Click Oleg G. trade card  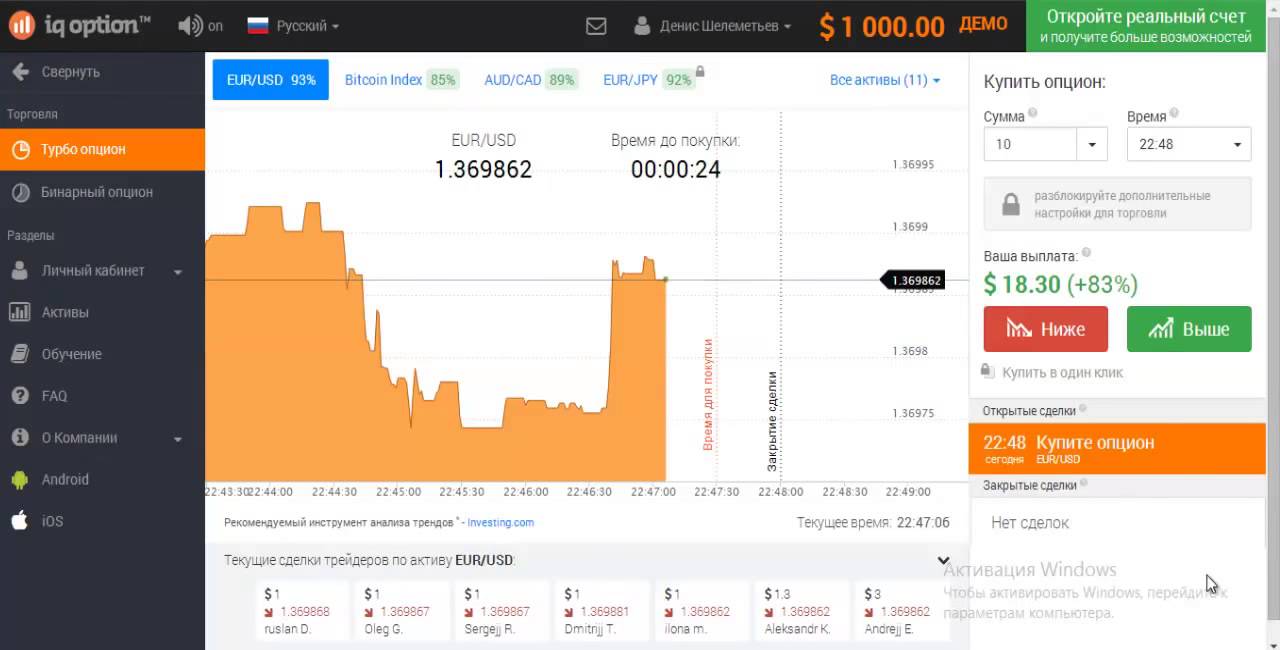point(403,611)
